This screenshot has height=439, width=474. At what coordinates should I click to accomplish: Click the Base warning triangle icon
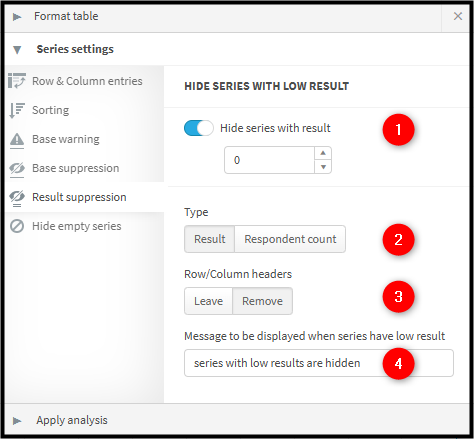click(x=17, y=140)
